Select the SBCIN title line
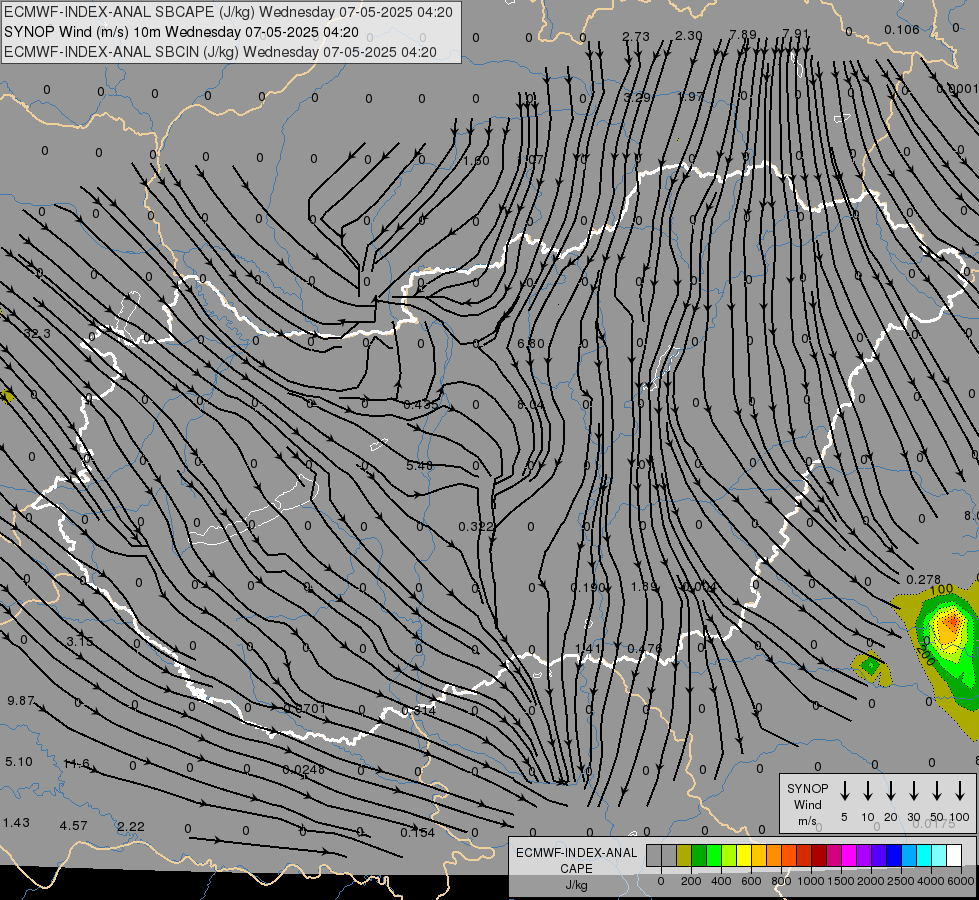The width and height of the screenshot is (979, 900). (220, 52)
